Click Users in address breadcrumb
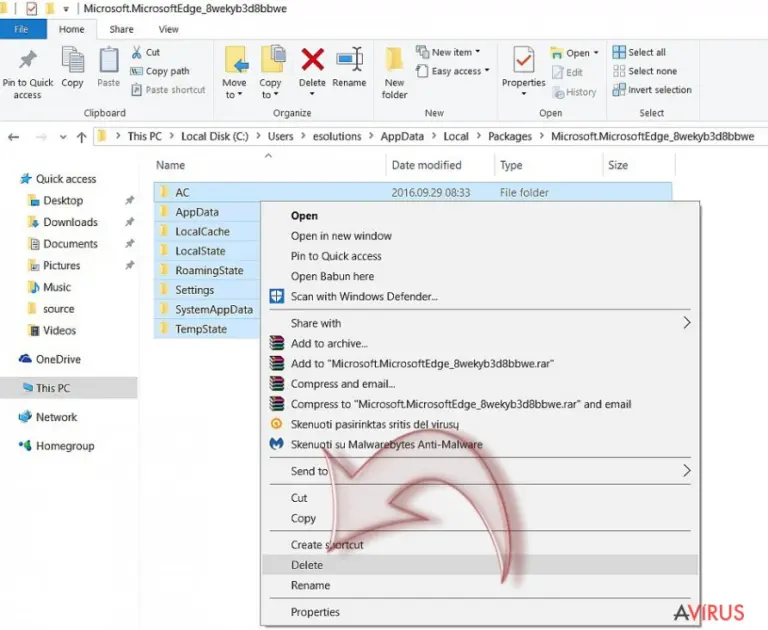Viewport: 768px width, 630px height. click(280, 136)
